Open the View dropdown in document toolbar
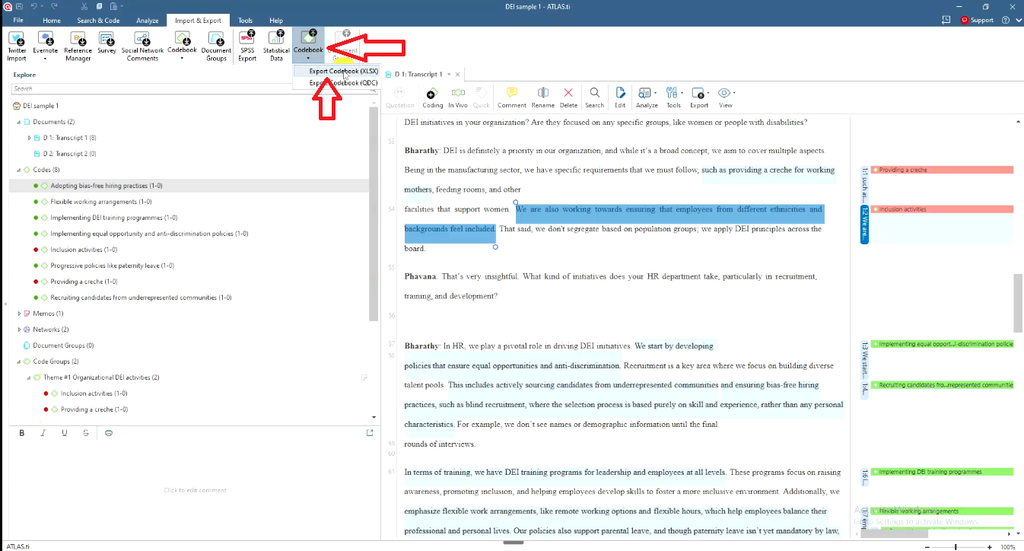This screenshot has width=1024, height=551. coord(726,97)
